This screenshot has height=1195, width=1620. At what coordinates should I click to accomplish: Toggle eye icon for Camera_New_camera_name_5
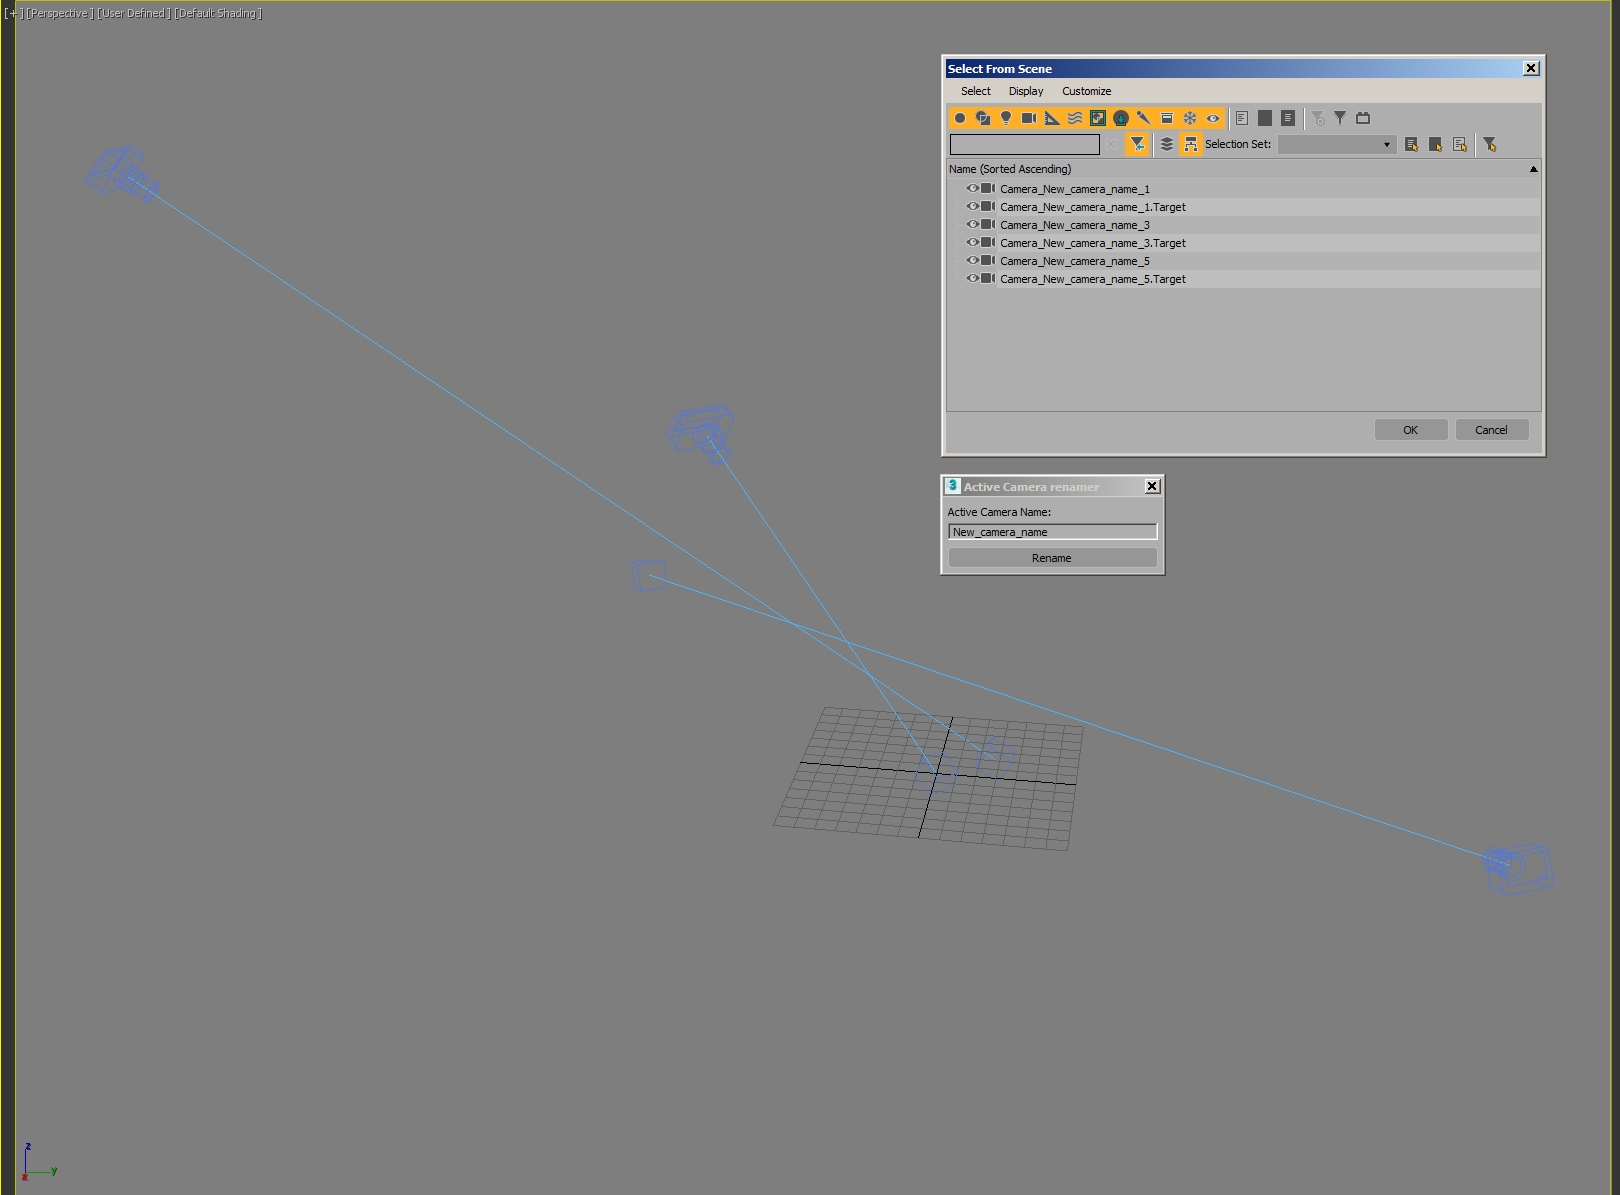(x=972, y=261)
